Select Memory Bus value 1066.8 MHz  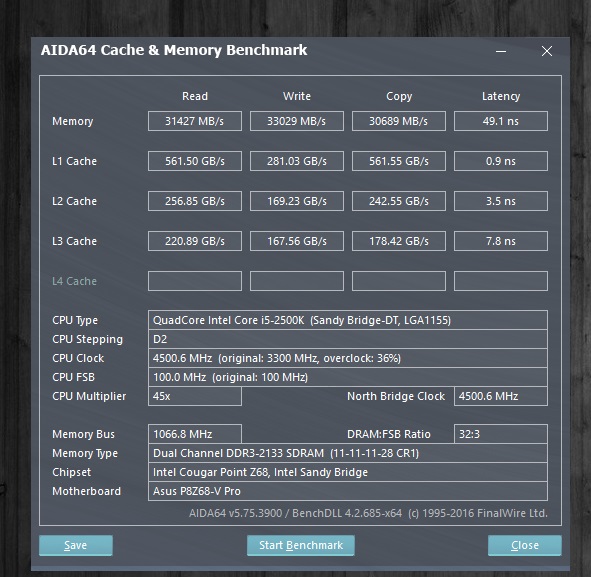[x=195, y=434]
